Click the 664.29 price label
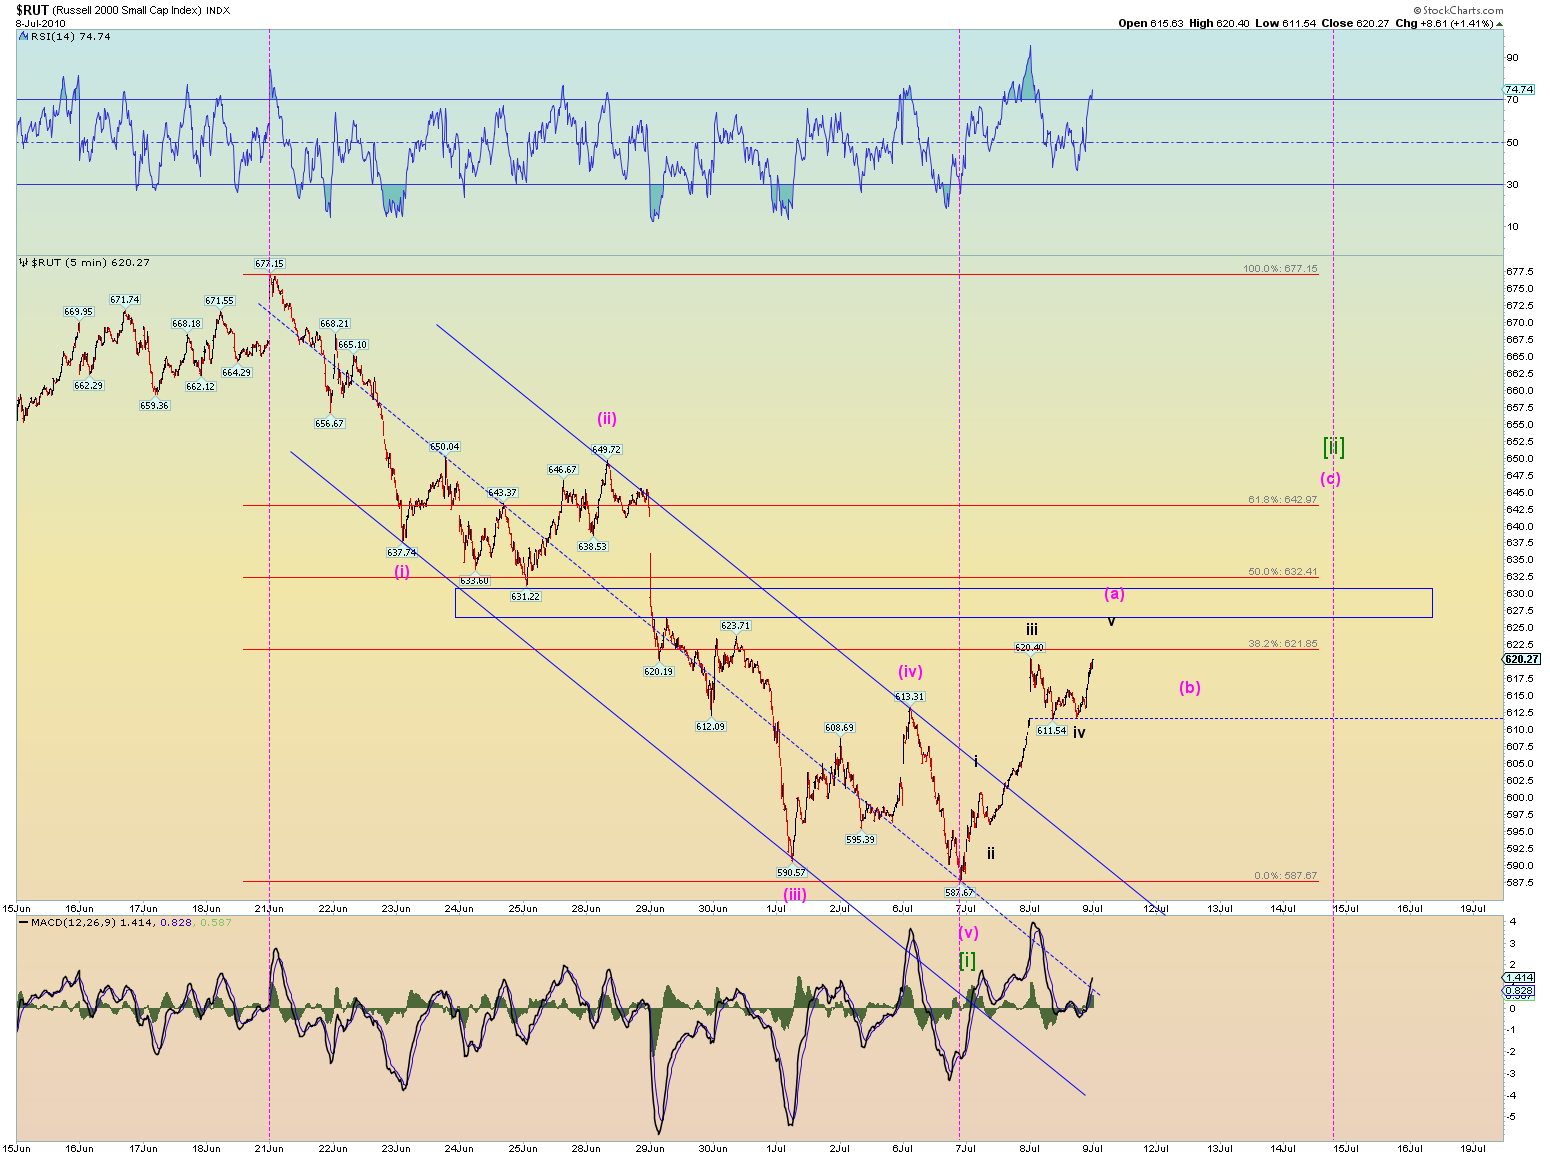1550x1157 pixels. 236,372
